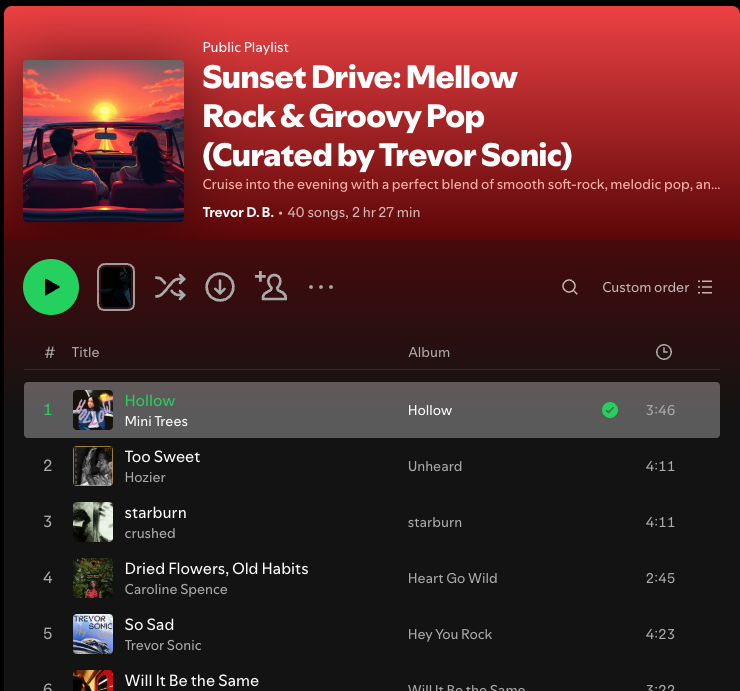
Task: Click the So Sad track artwork
Action: [x=93, y=634]
